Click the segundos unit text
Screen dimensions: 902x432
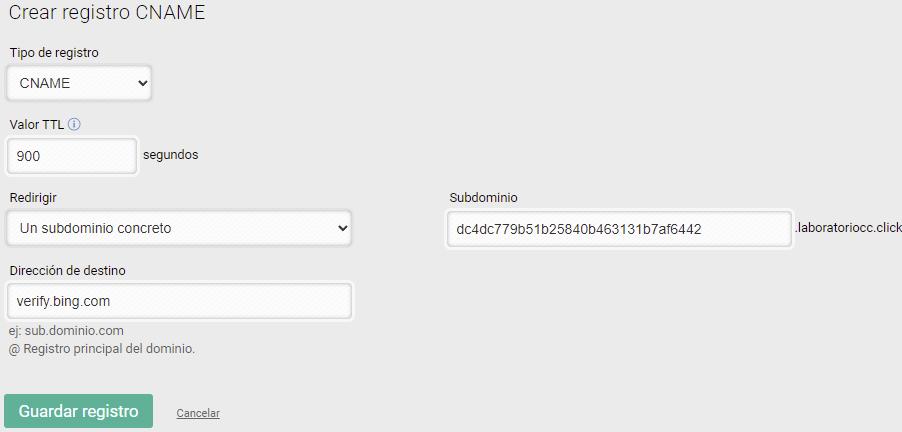point(170,155)
